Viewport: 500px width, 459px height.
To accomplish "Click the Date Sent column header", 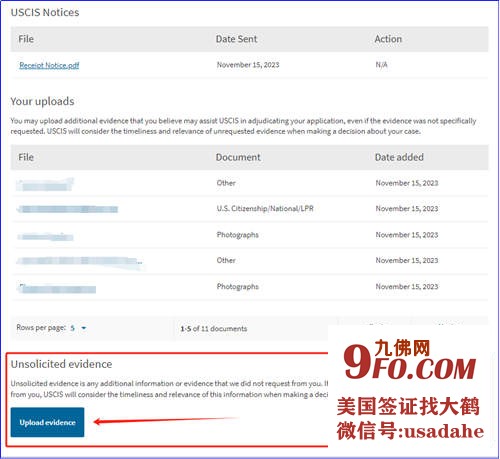I will 236,39.
